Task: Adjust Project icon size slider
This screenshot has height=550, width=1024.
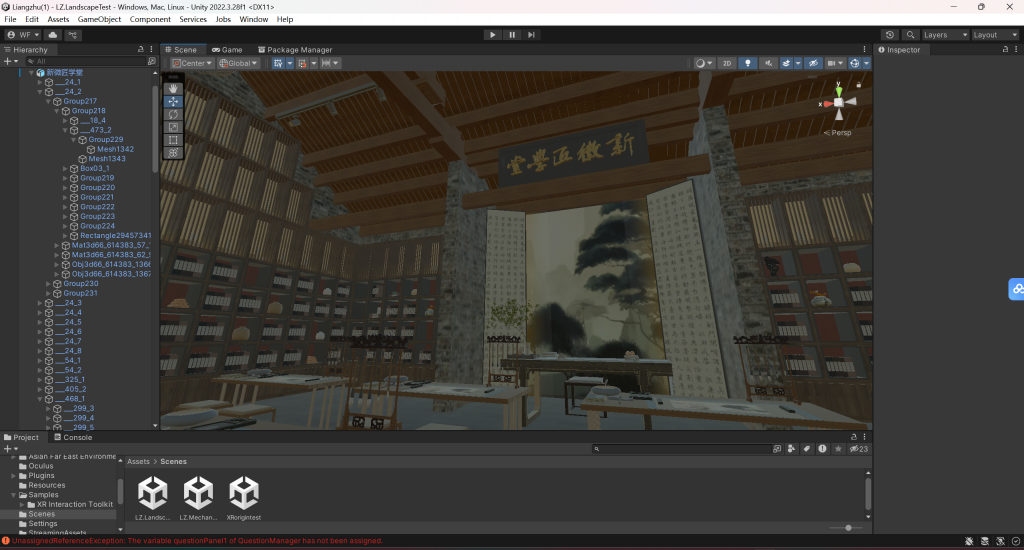Action: 848,528
